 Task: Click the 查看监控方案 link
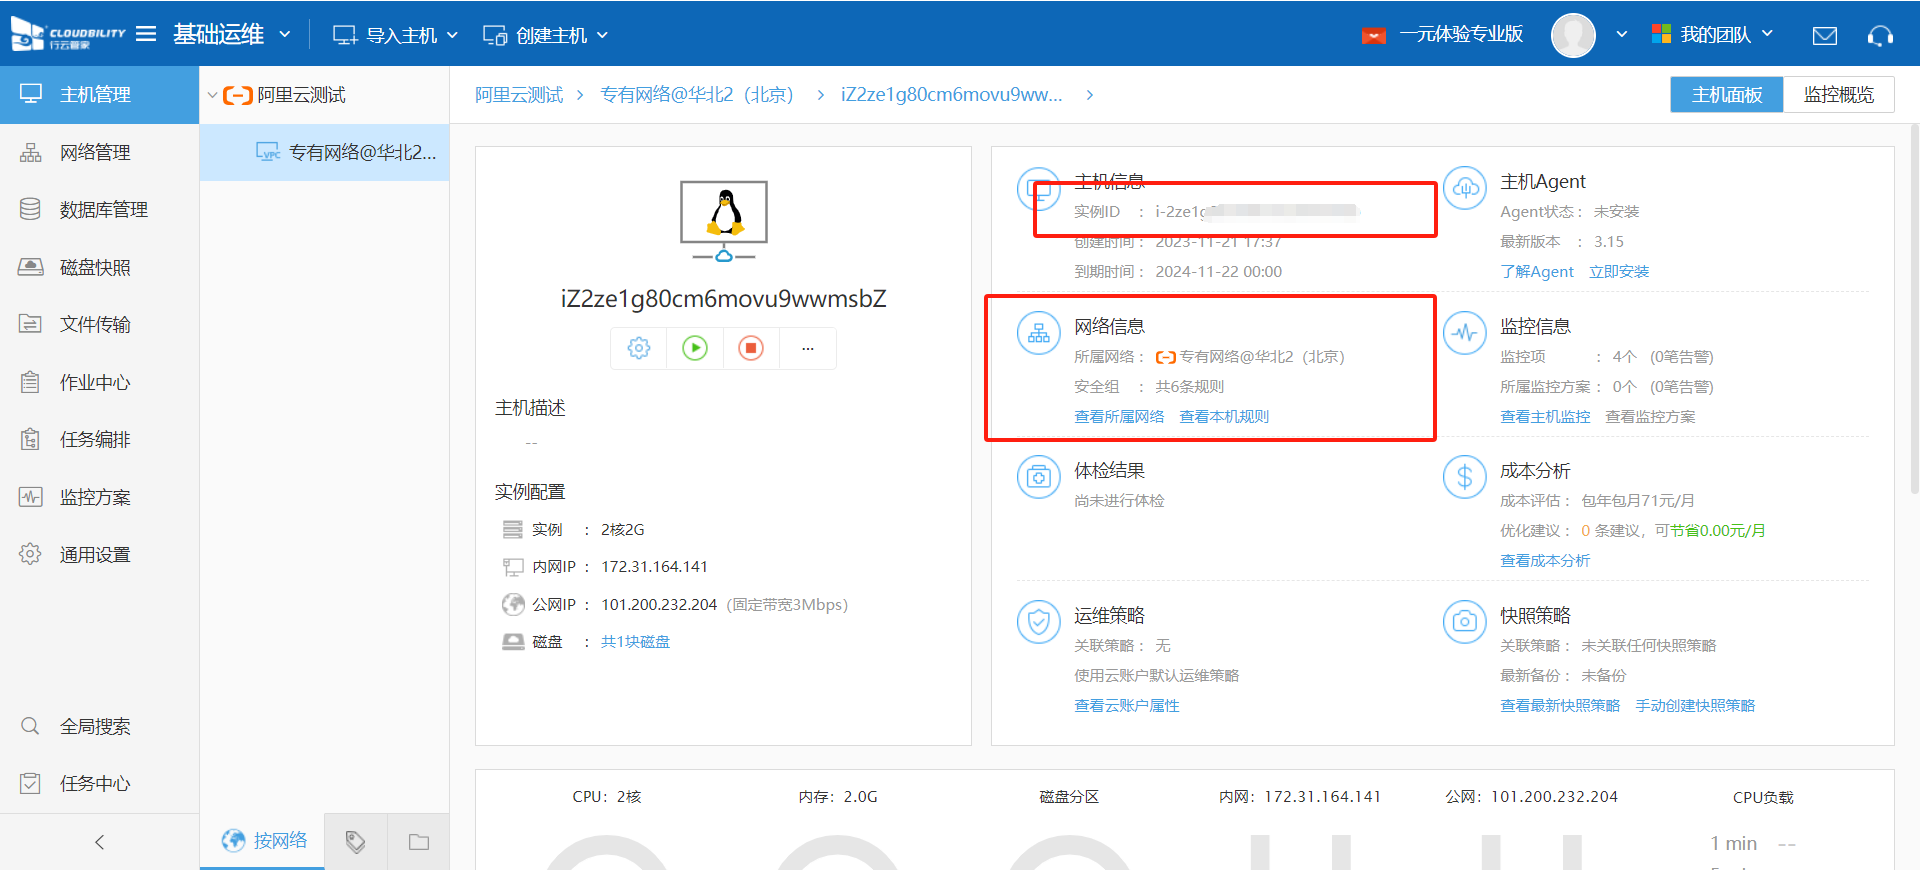pos(1650,417)
